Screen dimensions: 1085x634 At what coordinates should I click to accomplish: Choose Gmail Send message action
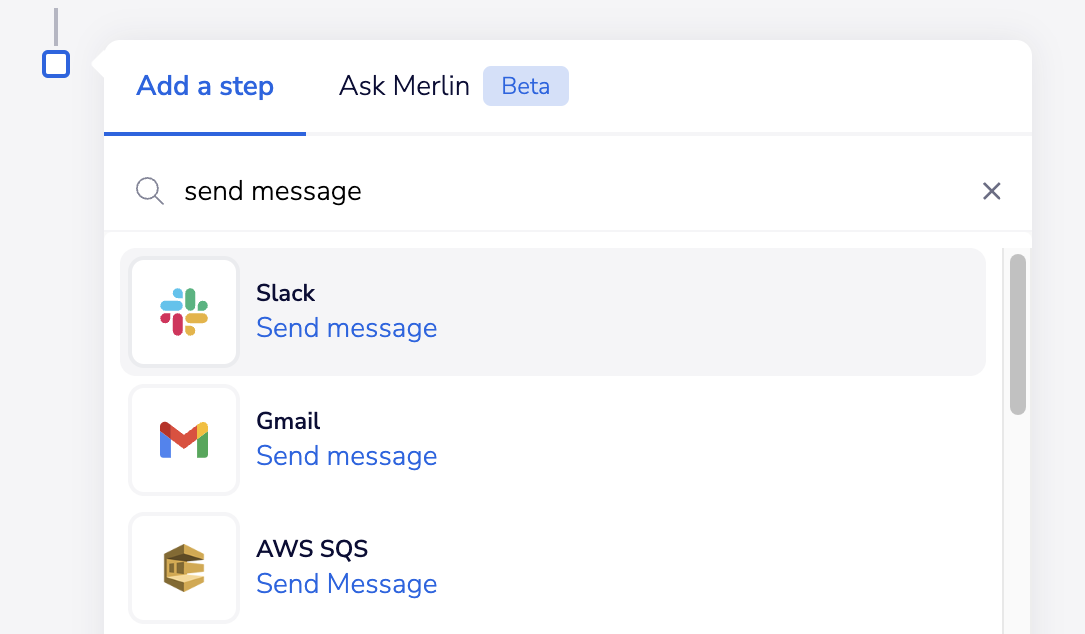(347, 456)
